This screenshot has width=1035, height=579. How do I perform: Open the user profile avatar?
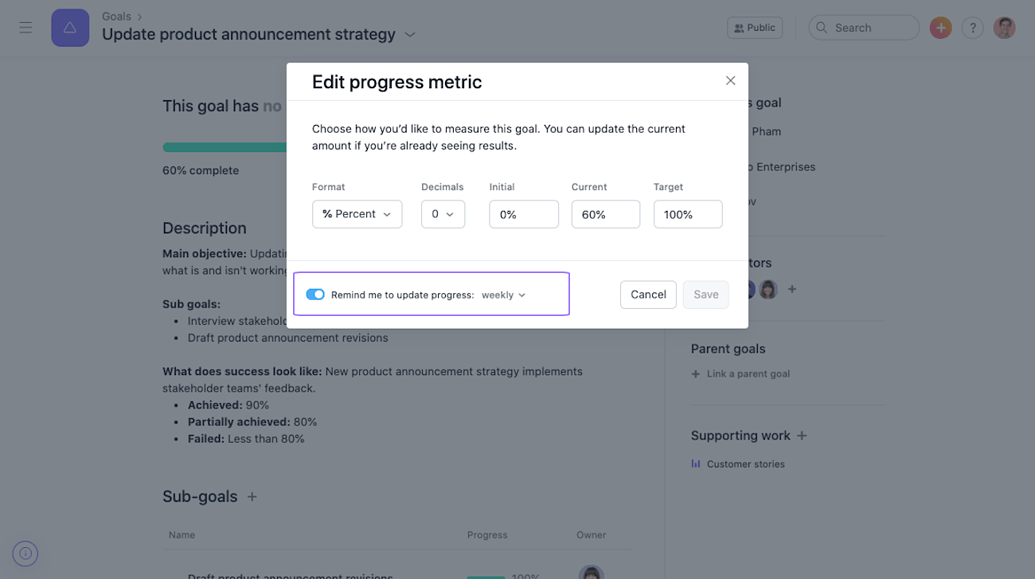1004,28
